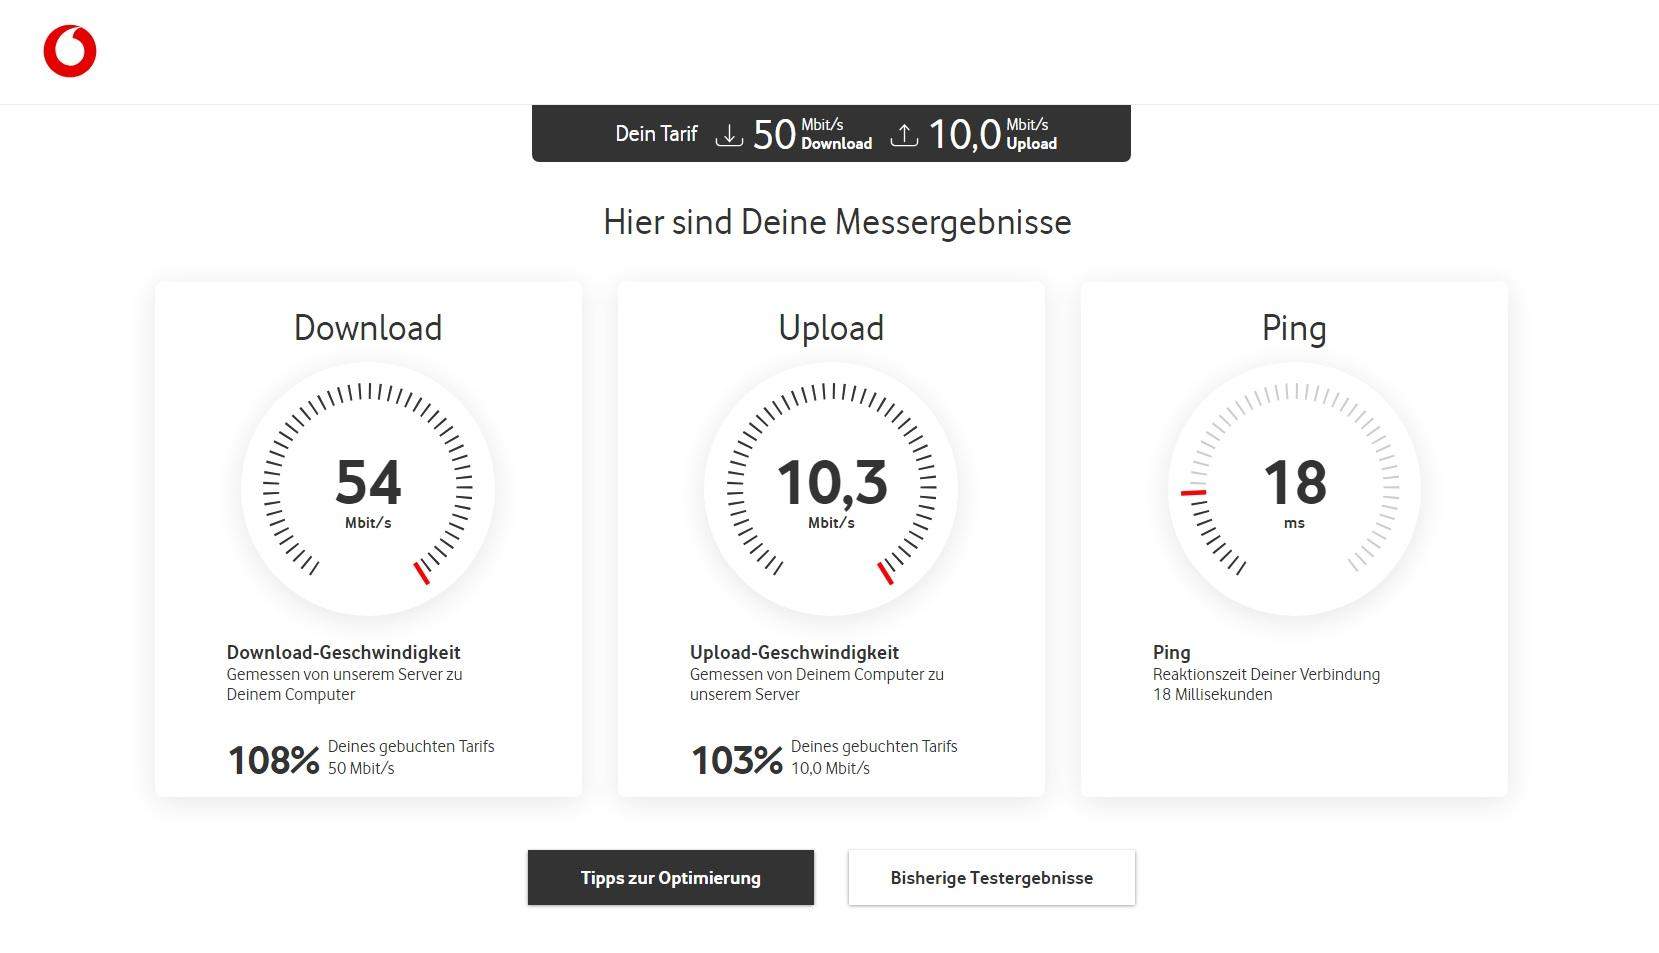1659x953 pixels.
Task: Select the 54 Mbit/s download value
Action: click(368, 482)
